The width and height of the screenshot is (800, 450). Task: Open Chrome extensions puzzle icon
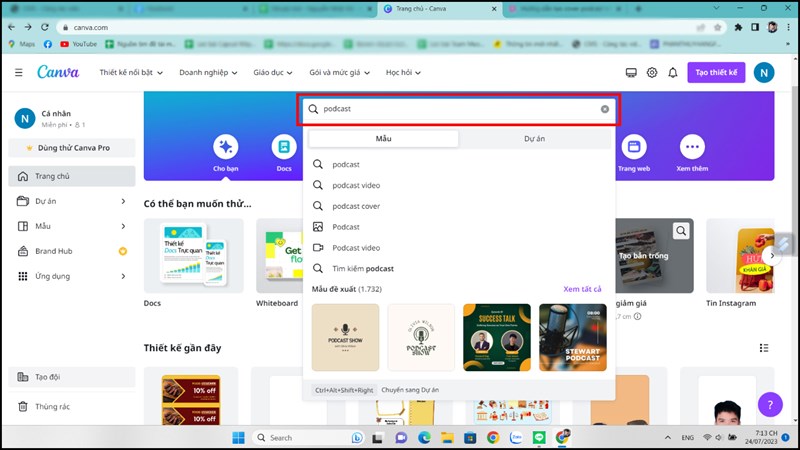pyautogui.click(x=738, y=27)
